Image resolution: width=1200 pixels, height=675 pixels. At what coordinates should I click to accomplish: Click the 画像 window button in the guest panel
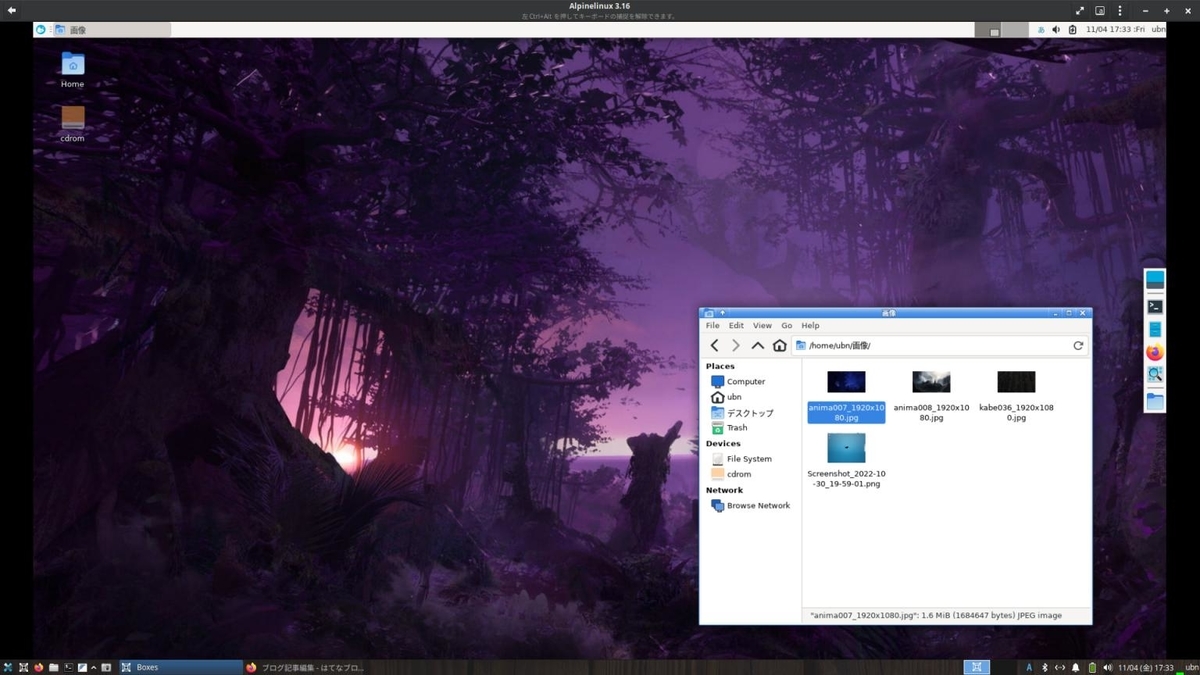coord(112,30)
